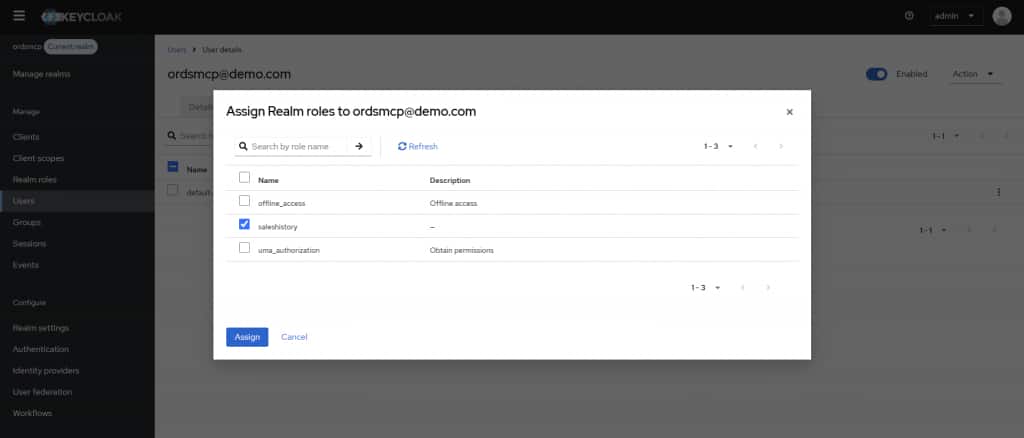
Task: Select all roles via header checkbox
Action: click(244, 178)
